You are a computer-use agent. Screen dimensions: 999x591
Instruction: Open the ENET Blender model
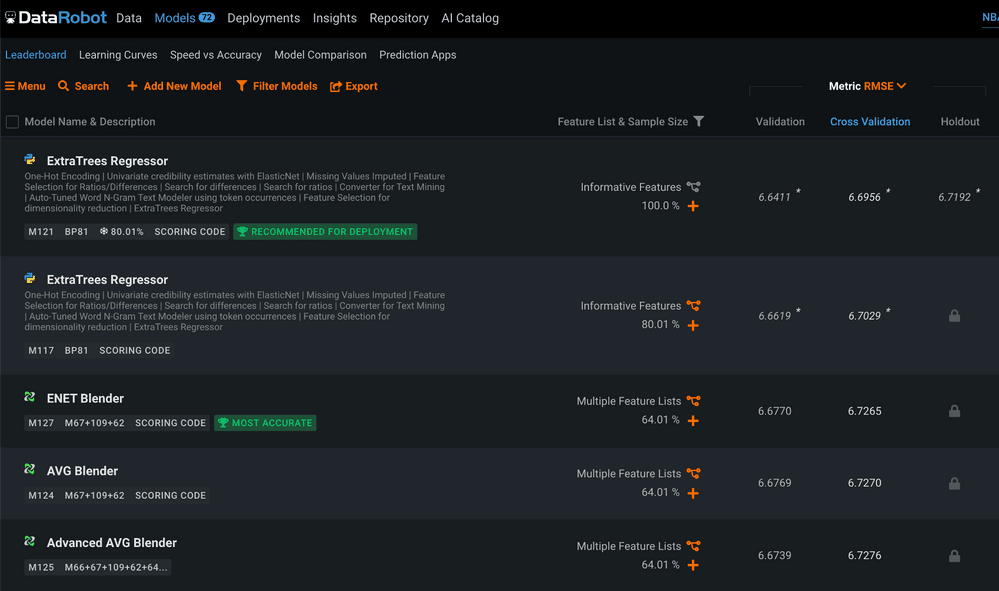click(x=85, y=398)
